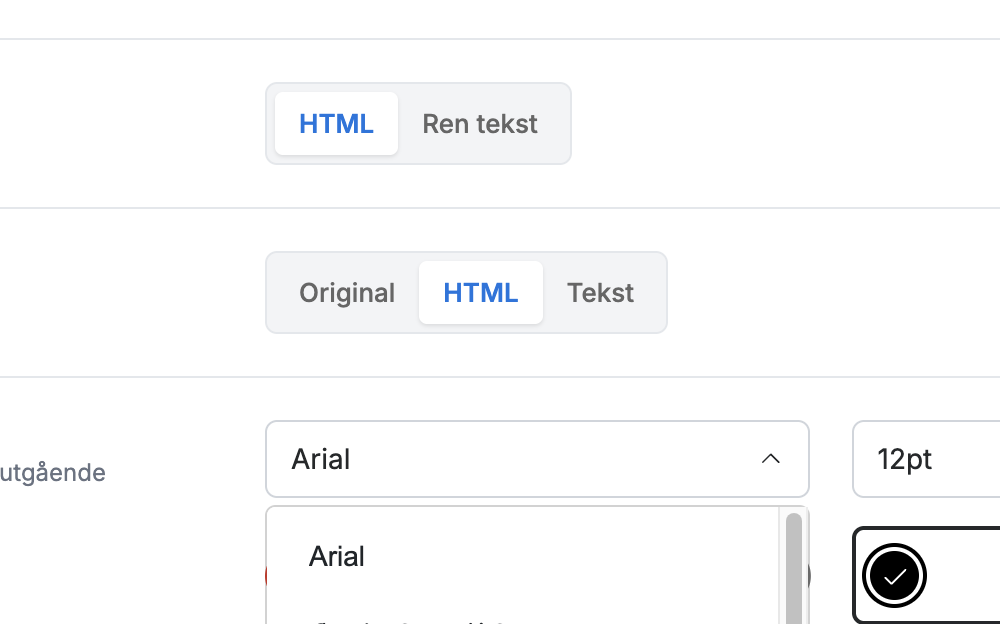Viewport: 1000px width, 624px height.
Task: Click the gray swatch edge right of font list
Action: tap(809, 576)
